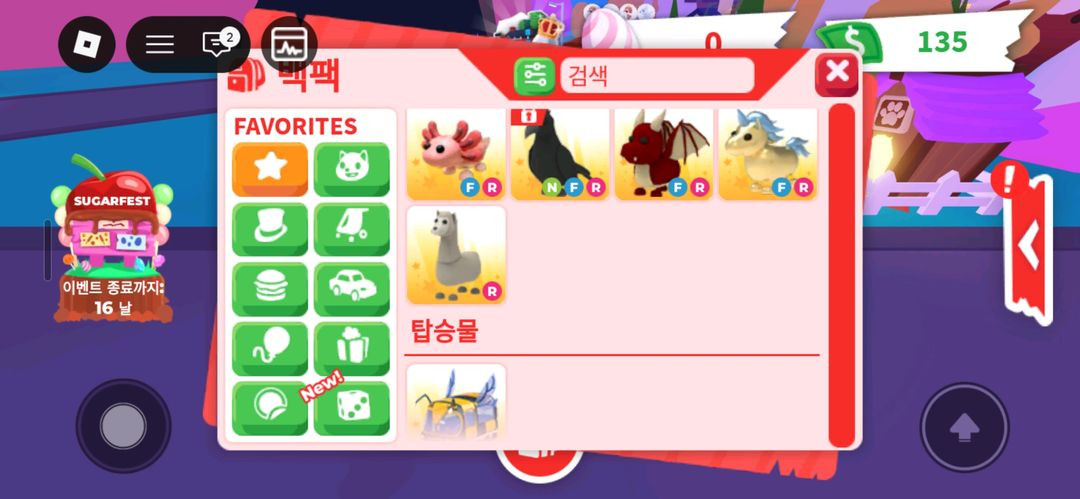
Task: Open the gift box category
Action: [x=352, y=349]
